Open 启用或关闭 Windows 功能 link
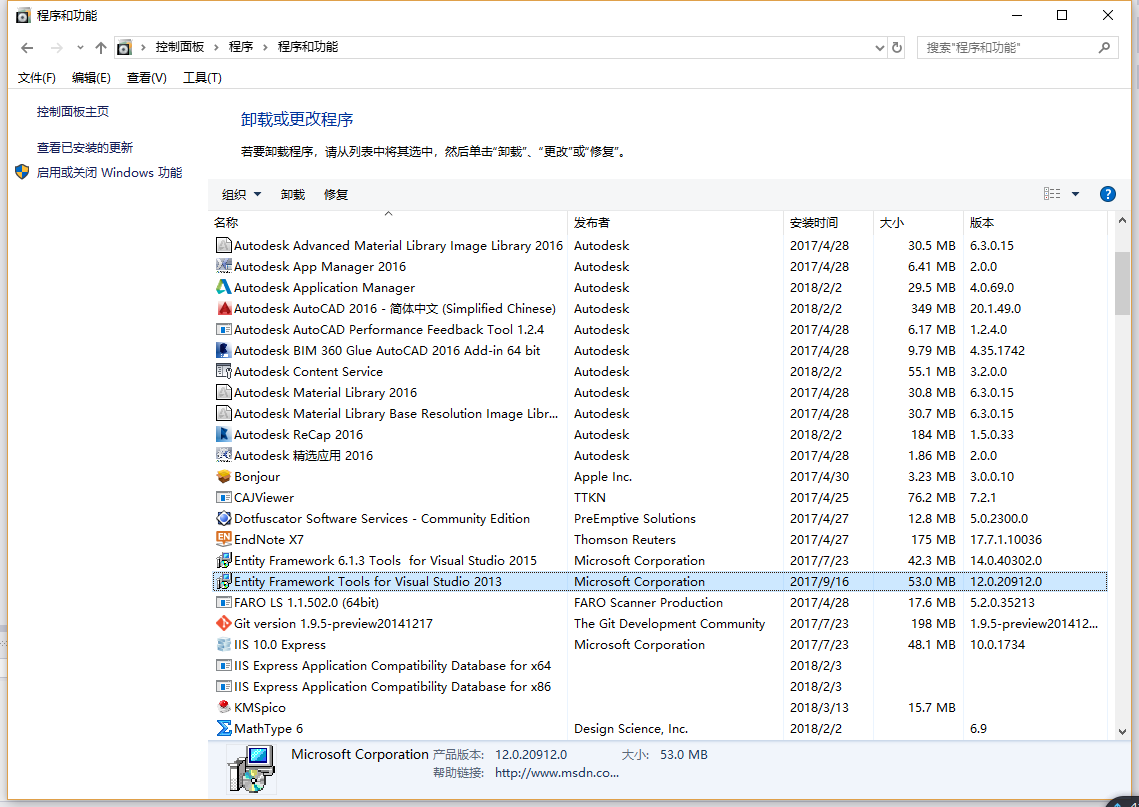The image size is (1139, 807). coord(109,173)
